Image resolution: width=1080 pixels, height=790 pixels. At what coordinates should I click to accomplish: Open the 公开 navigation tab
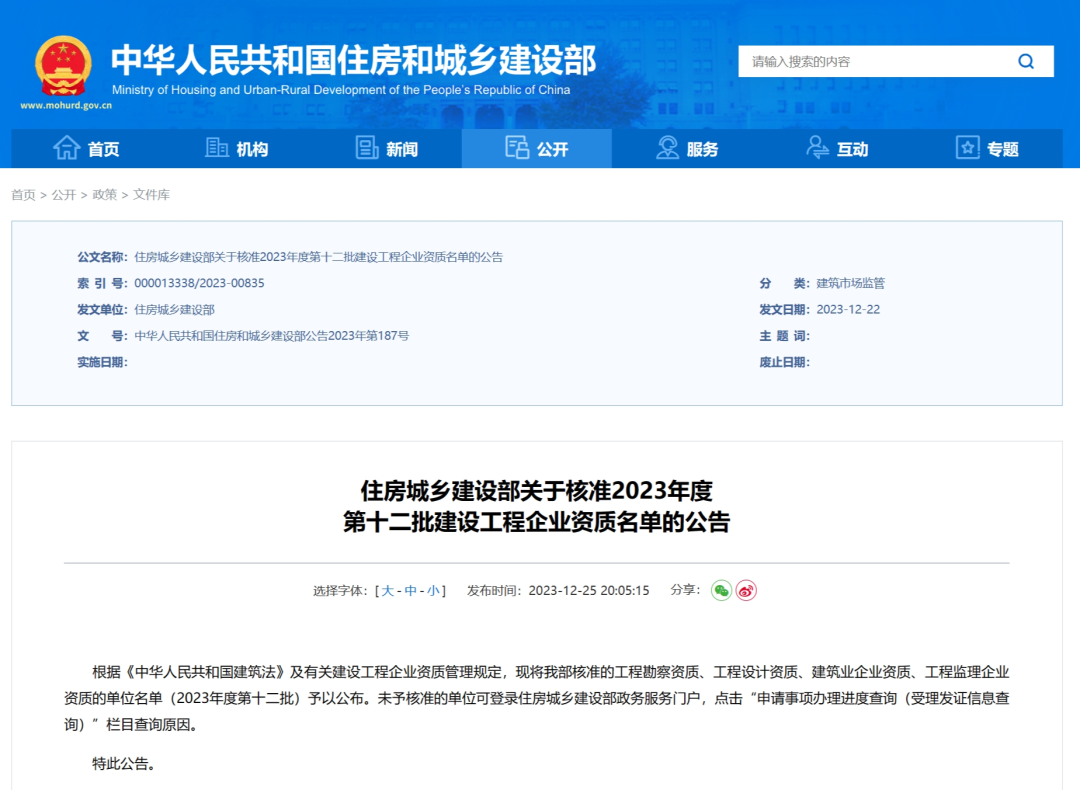(537, 148)
